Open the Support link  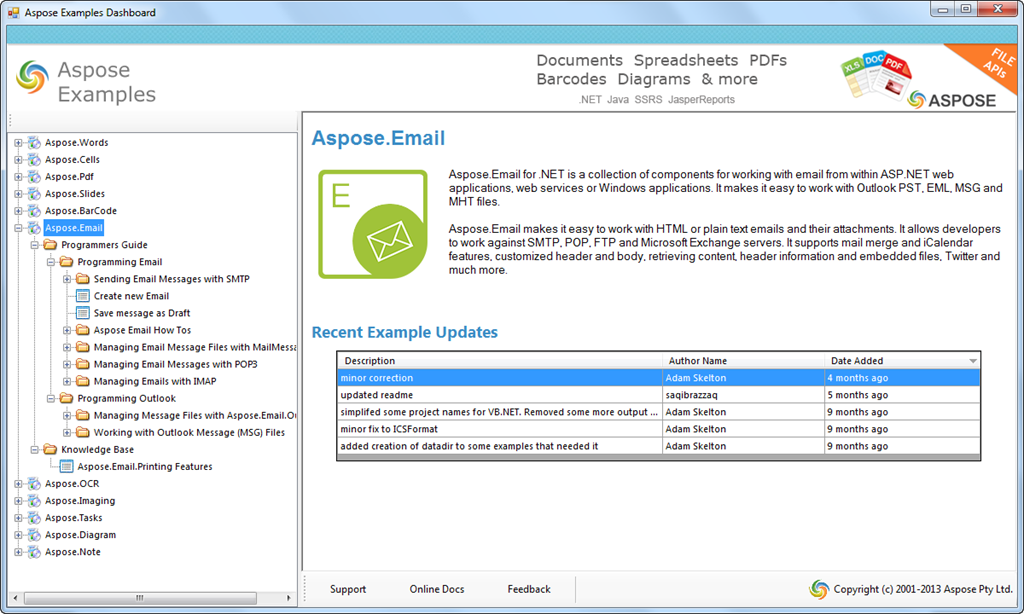tap(348, 589)
